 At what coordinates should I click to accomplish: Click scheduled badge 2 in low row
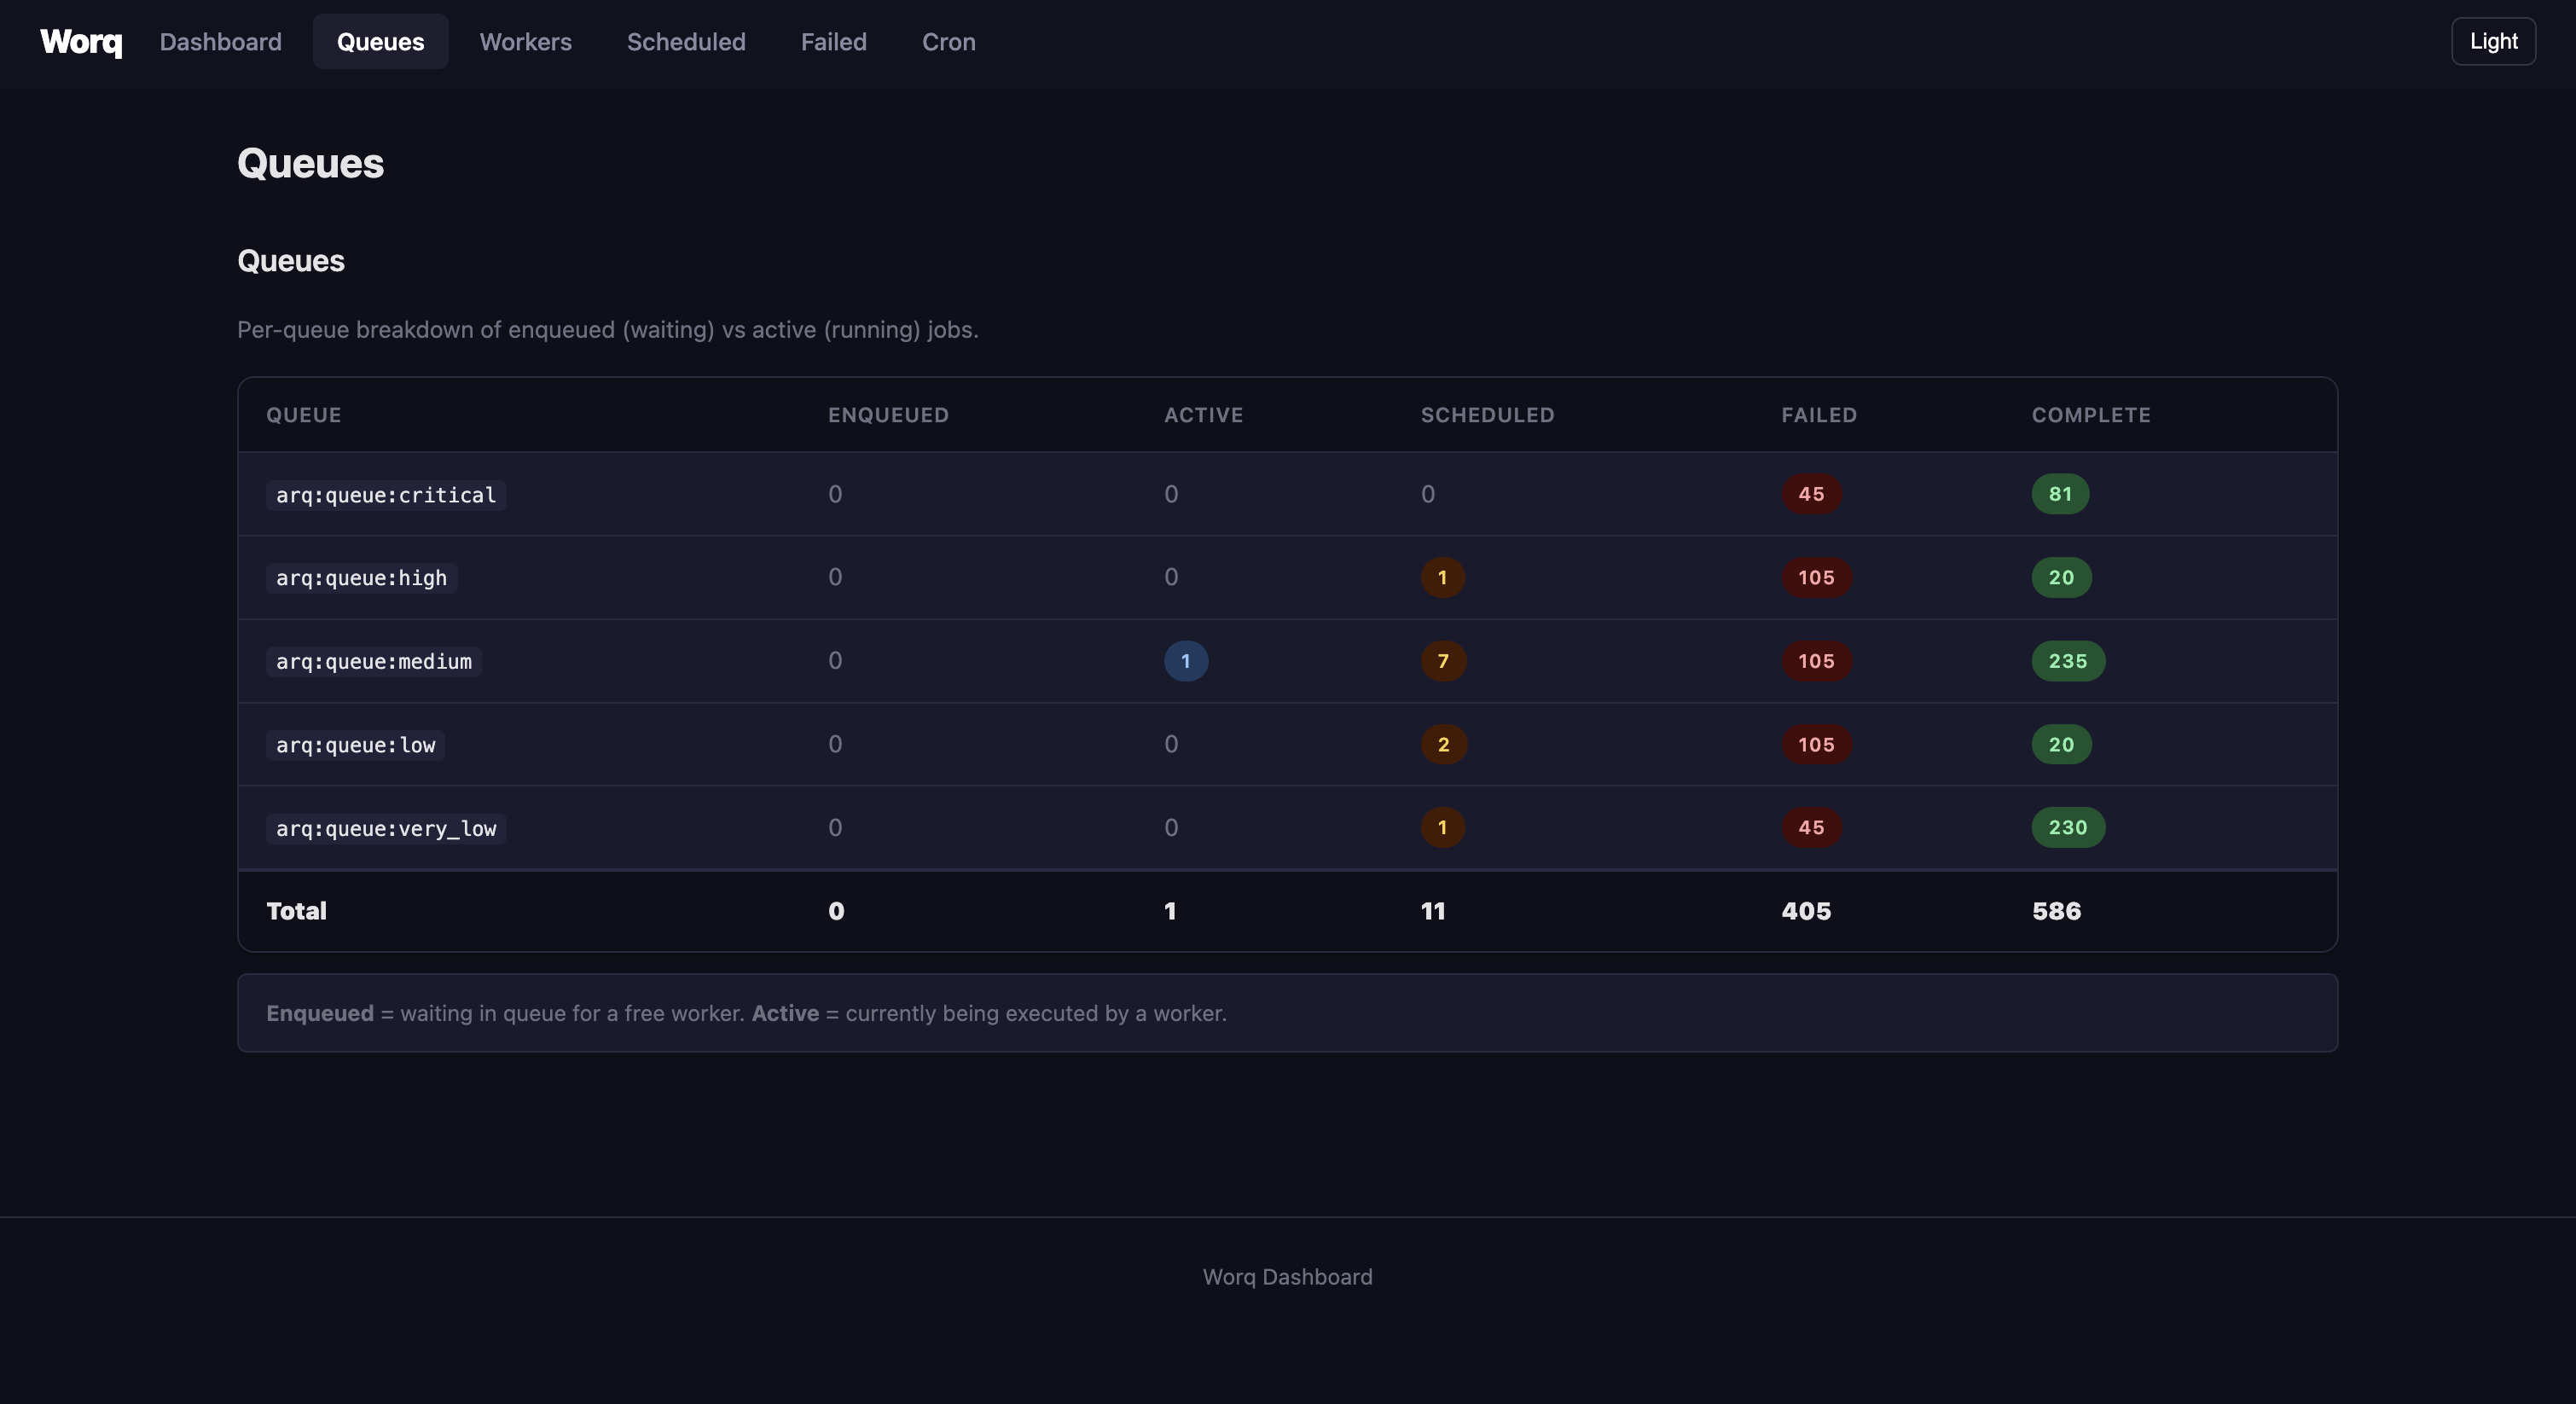1444,744
